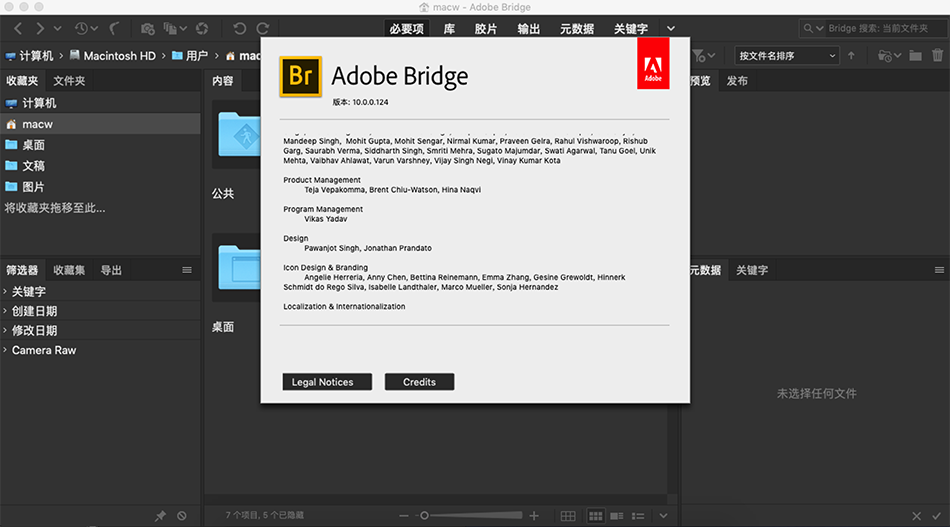The image size is (950, 527).
Task: Click the minus thumbnail size icon
Action: point(404,516)
